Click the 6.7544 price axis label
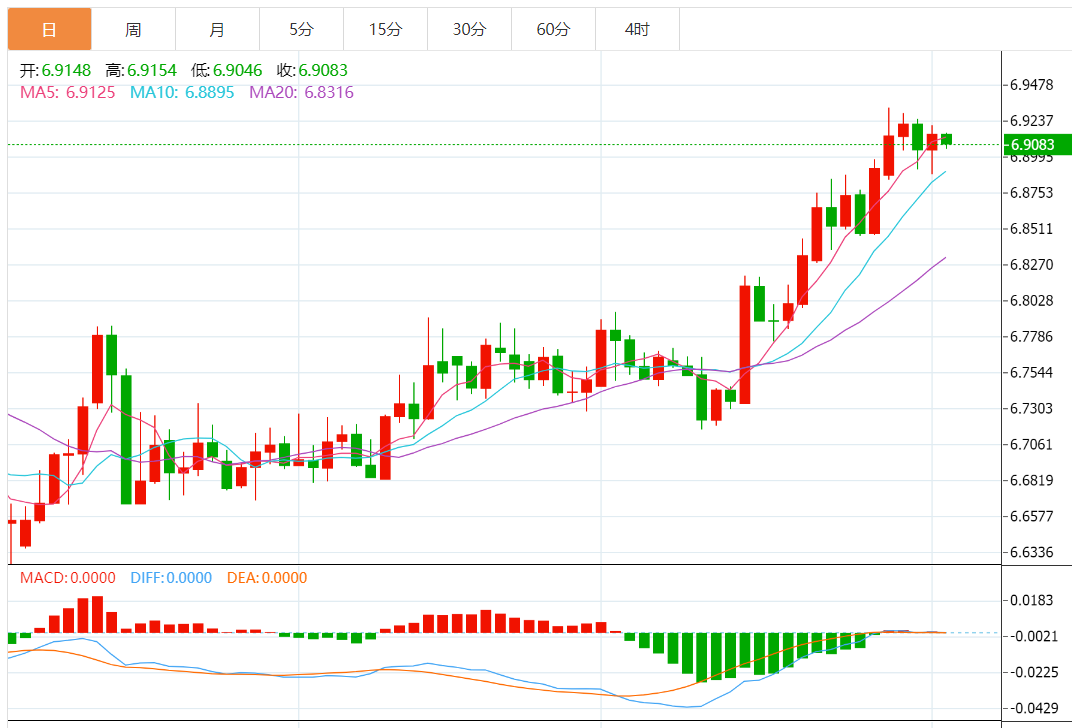Image resolution: width=1072 pixels, height=728 pixels. (x=1032, y=373)
